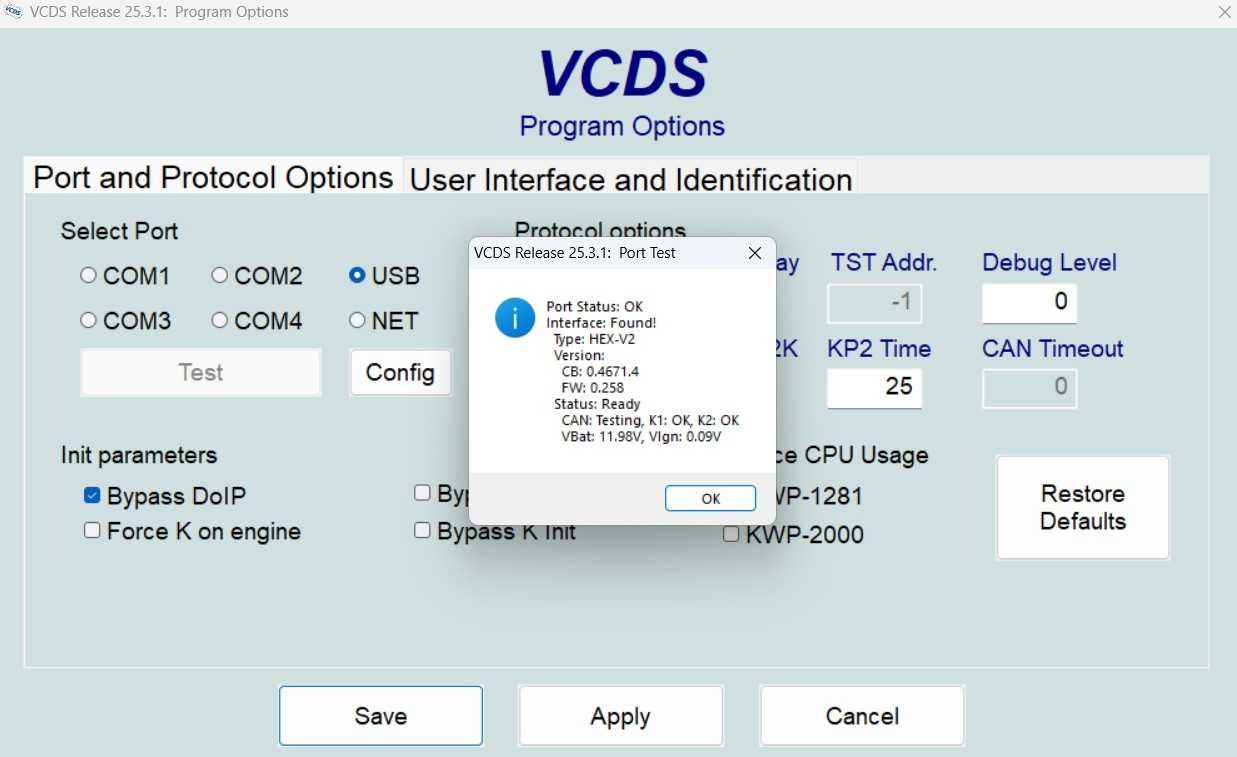The width and height of the screenshot is (1237, 757).
Task: Click the 'Init parameters' label
Action: (138, 455)
